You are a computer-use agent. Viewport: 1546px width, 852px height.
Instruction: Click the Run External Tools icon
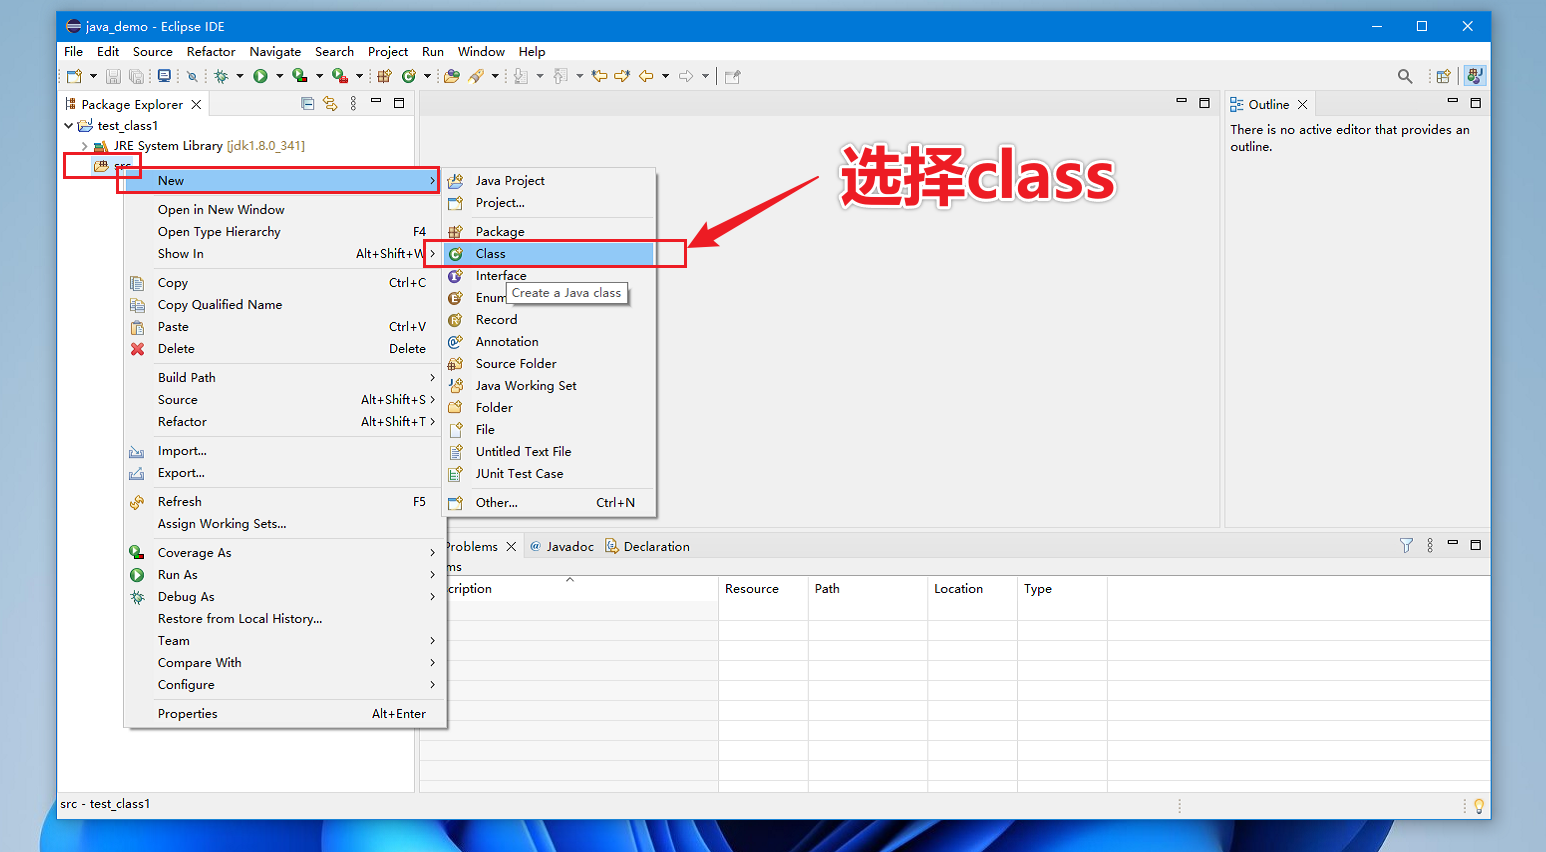coord(340,76)
